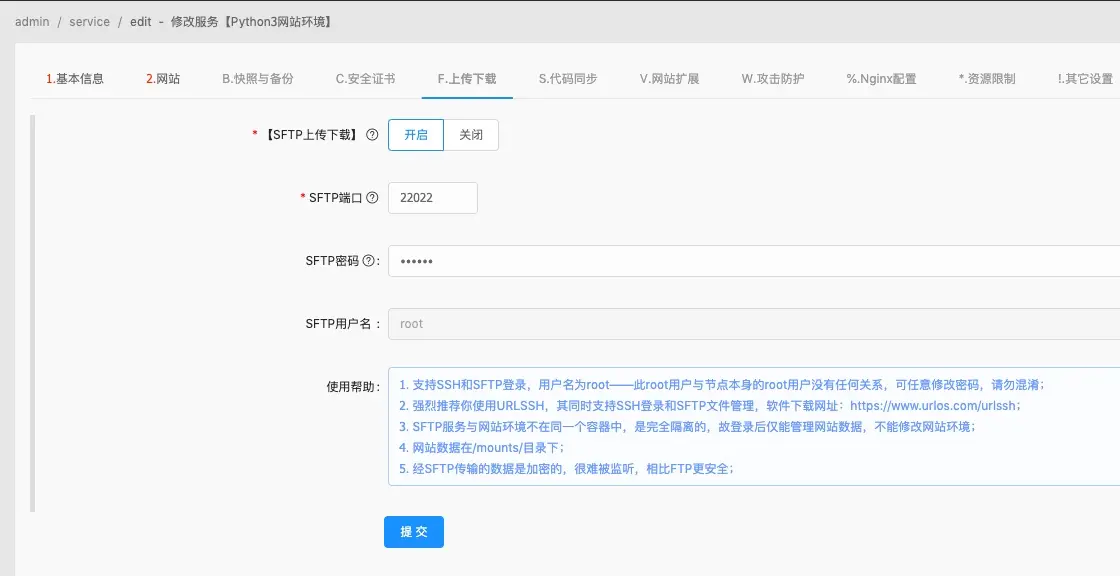The height and width of the screenshot is (576, 1120).
Task: Open the SFTP端口 help icon
Action: coord(372,198)
